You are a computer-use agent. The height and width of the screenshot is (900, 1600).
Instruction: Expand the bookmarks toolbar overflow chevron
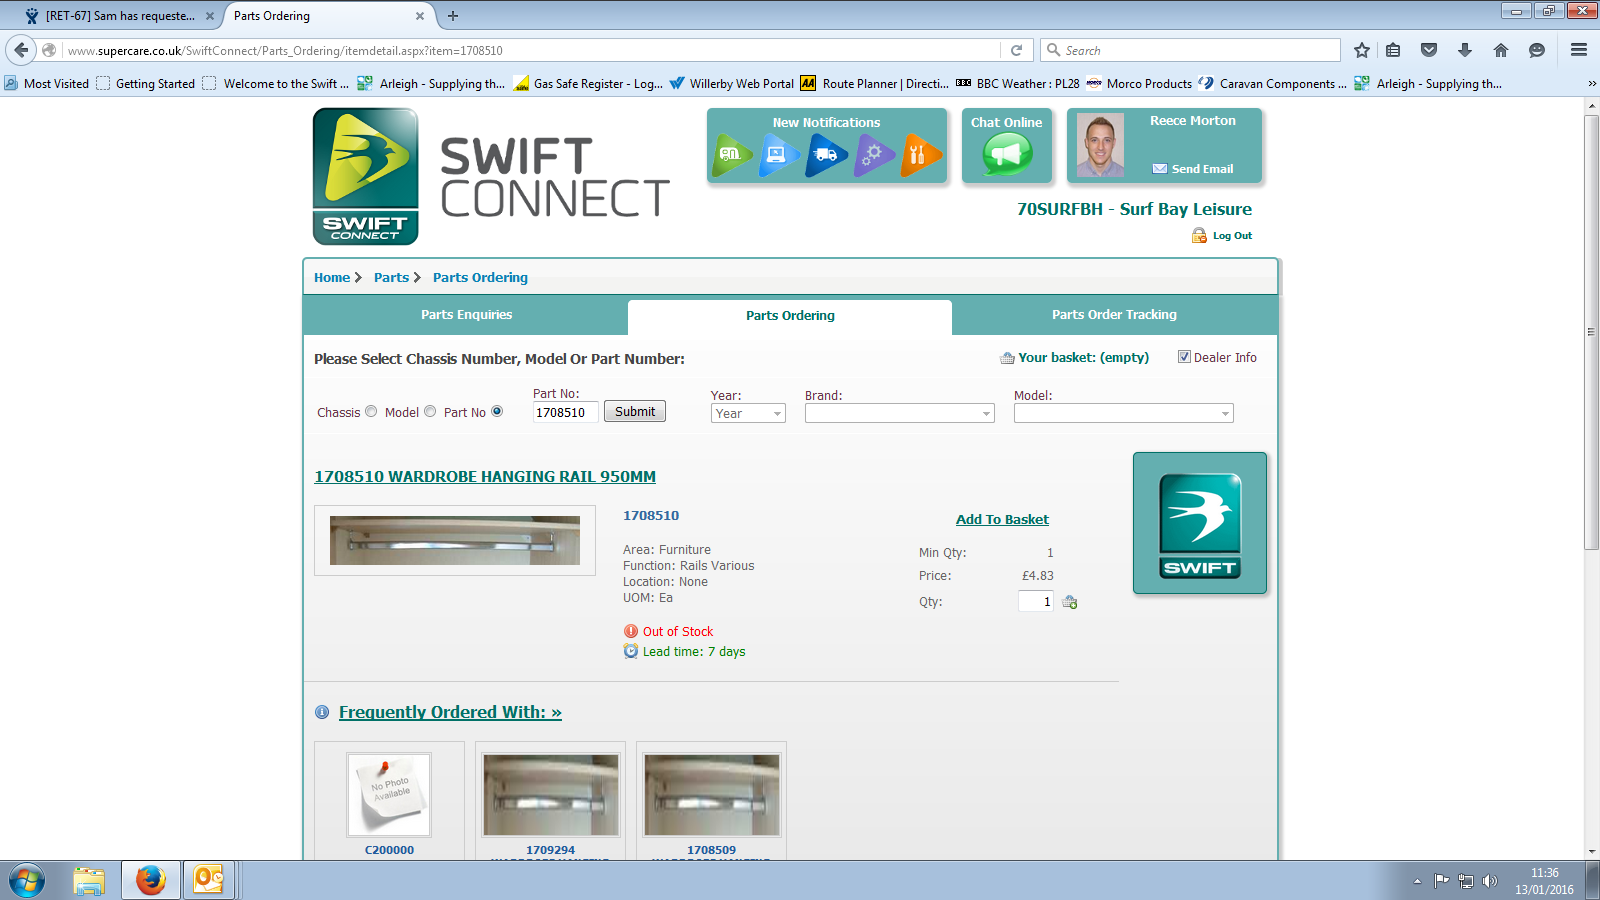pyautogui.click(x=1592, y=84)
